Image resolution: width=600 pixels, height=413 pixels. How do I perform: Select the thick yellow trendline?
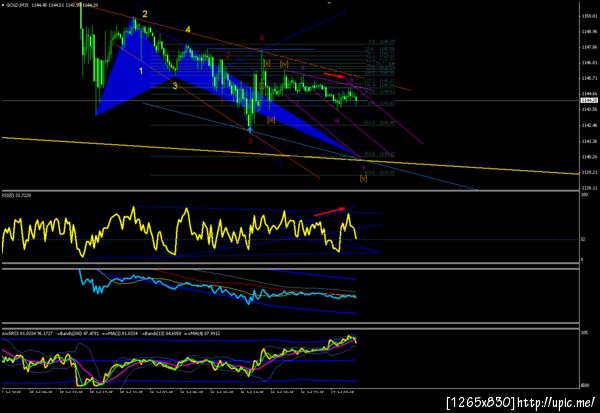pos(290,155)
